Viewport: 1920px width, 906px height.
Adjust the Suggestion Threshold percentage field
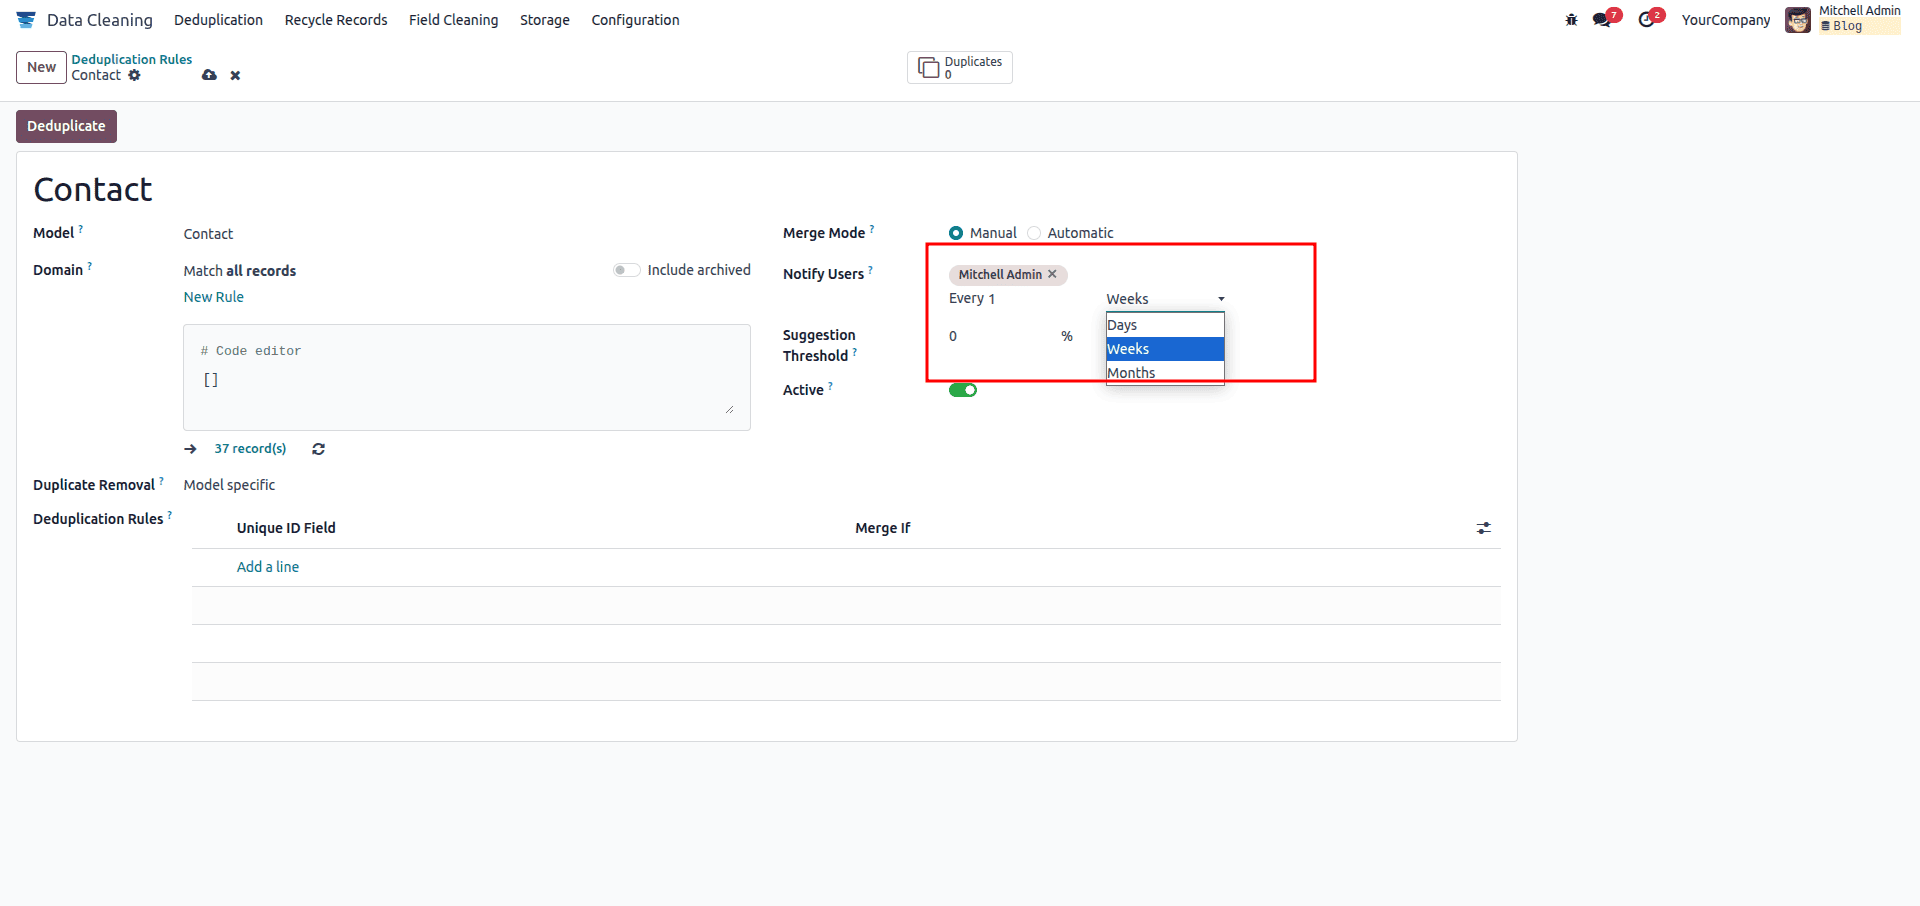coord(990,336)
